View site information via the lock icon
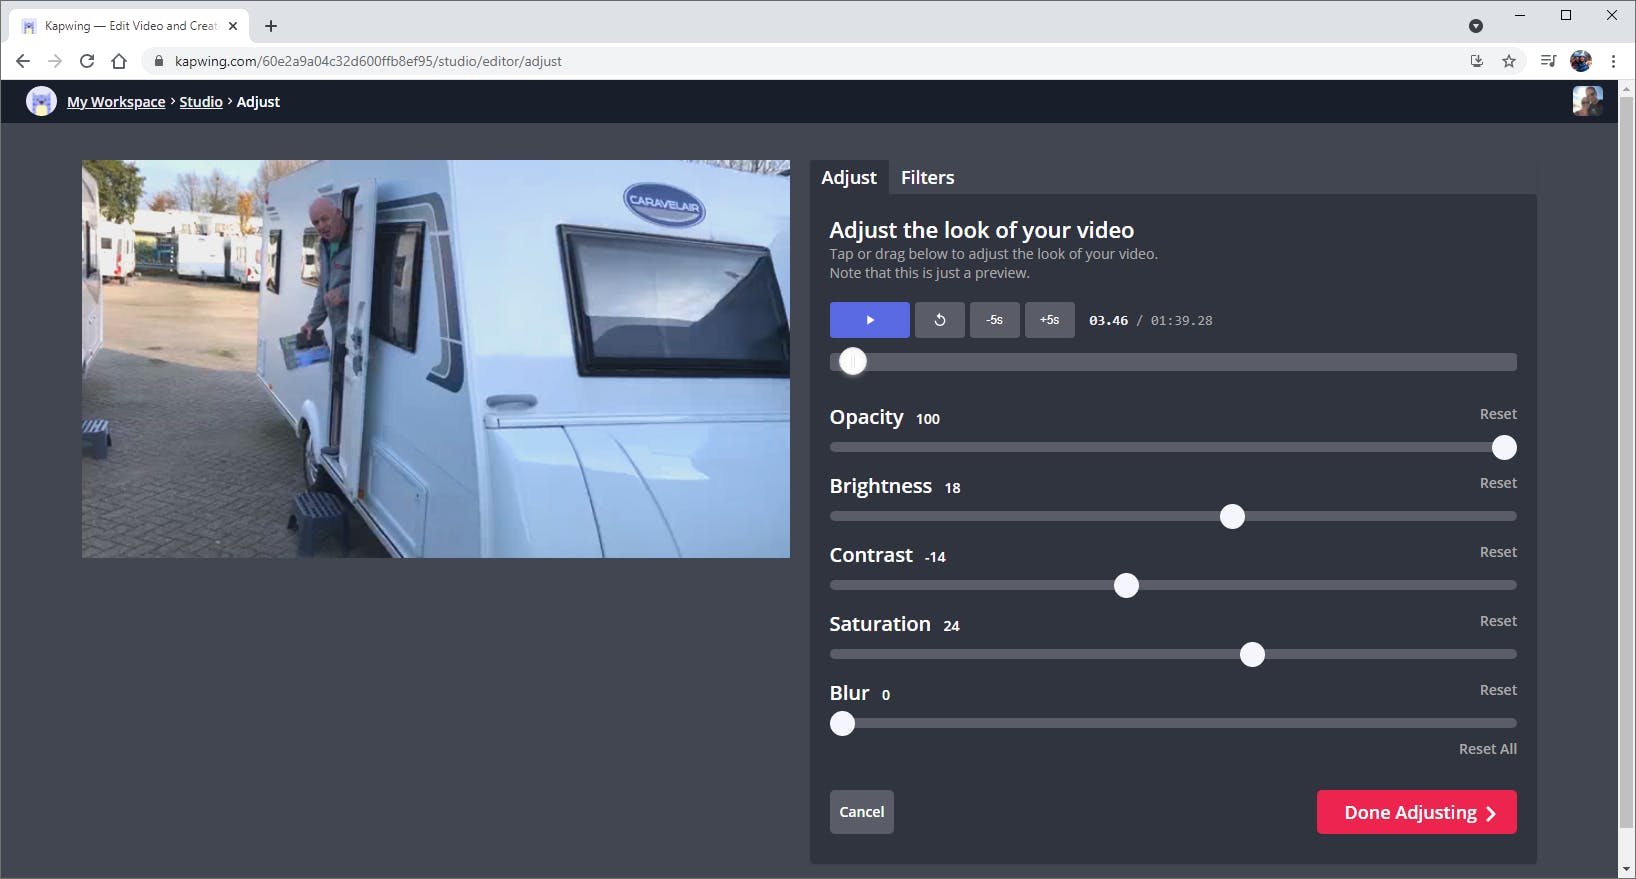Image resolution: width=1636 pixels, height=879 pixels. (x=158, y=61)
